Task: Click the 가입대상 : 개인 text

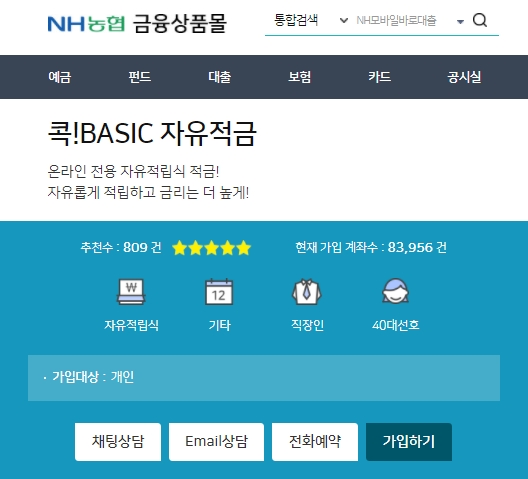Action: [x=93, y=377]
